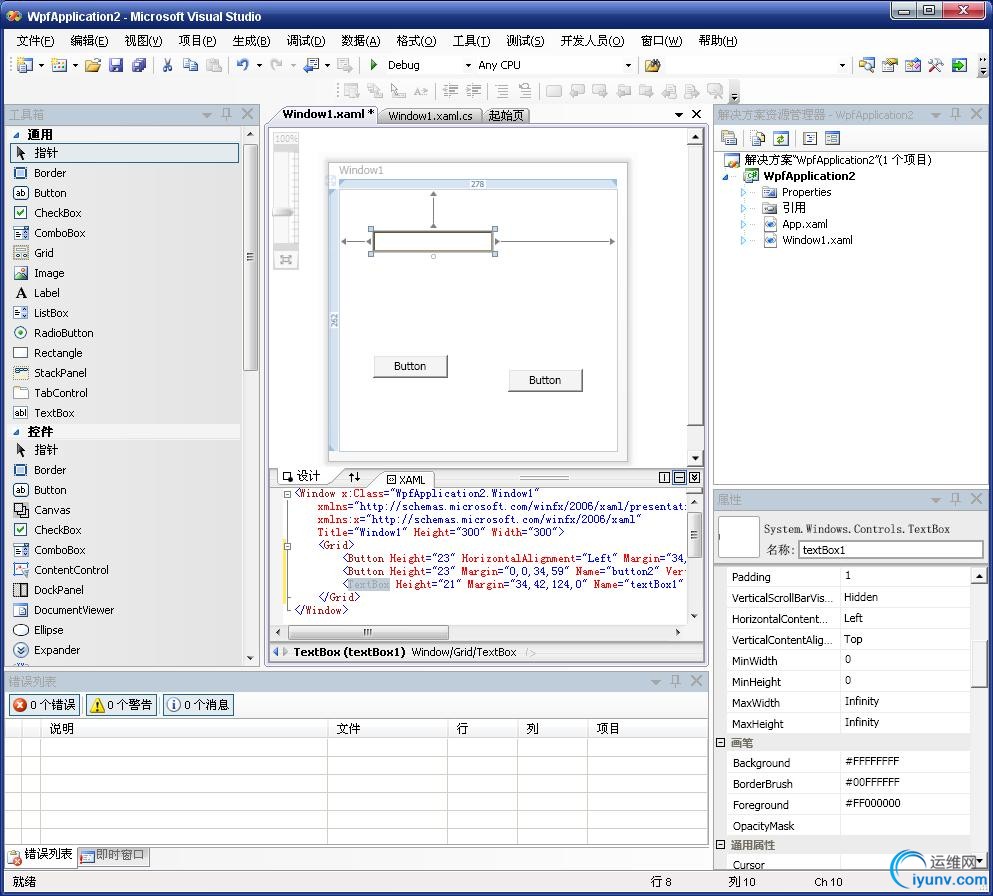Expand the Window1.xaml tree node
This screenshot has width=993, height=896.
743,240
